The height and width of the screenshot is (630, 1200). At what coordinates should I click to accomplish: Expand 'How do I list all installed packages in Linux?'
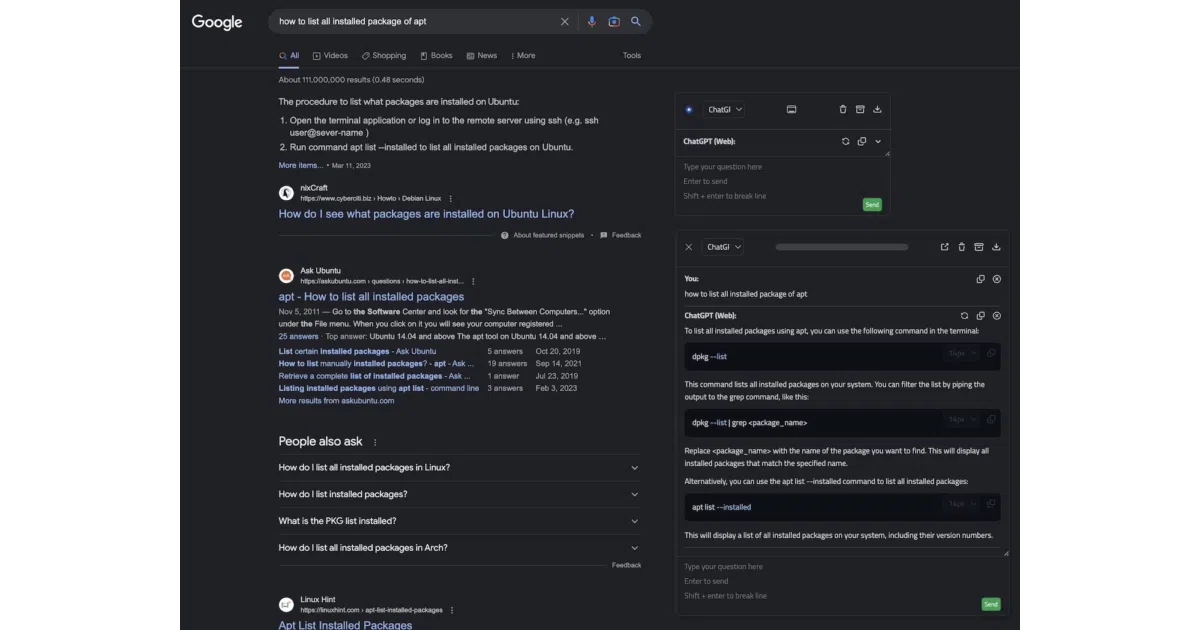click(x=459, y=467)
